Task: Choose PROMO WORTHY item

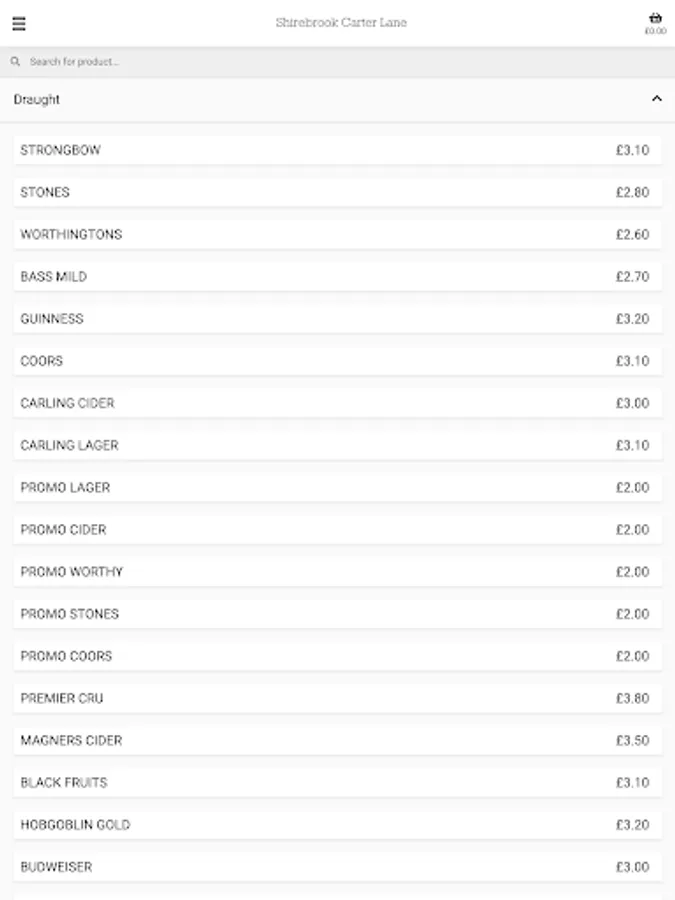Action: click(x=337, y=572)
